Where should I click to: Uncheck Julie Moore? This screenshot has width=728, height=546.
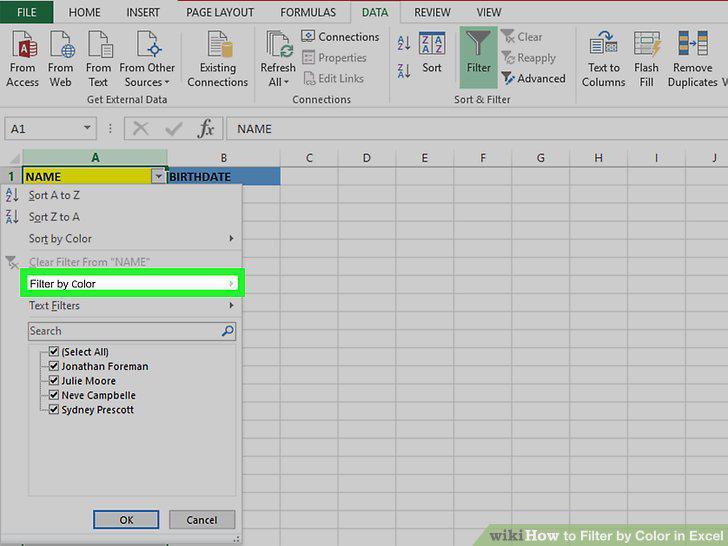[54, 380]
